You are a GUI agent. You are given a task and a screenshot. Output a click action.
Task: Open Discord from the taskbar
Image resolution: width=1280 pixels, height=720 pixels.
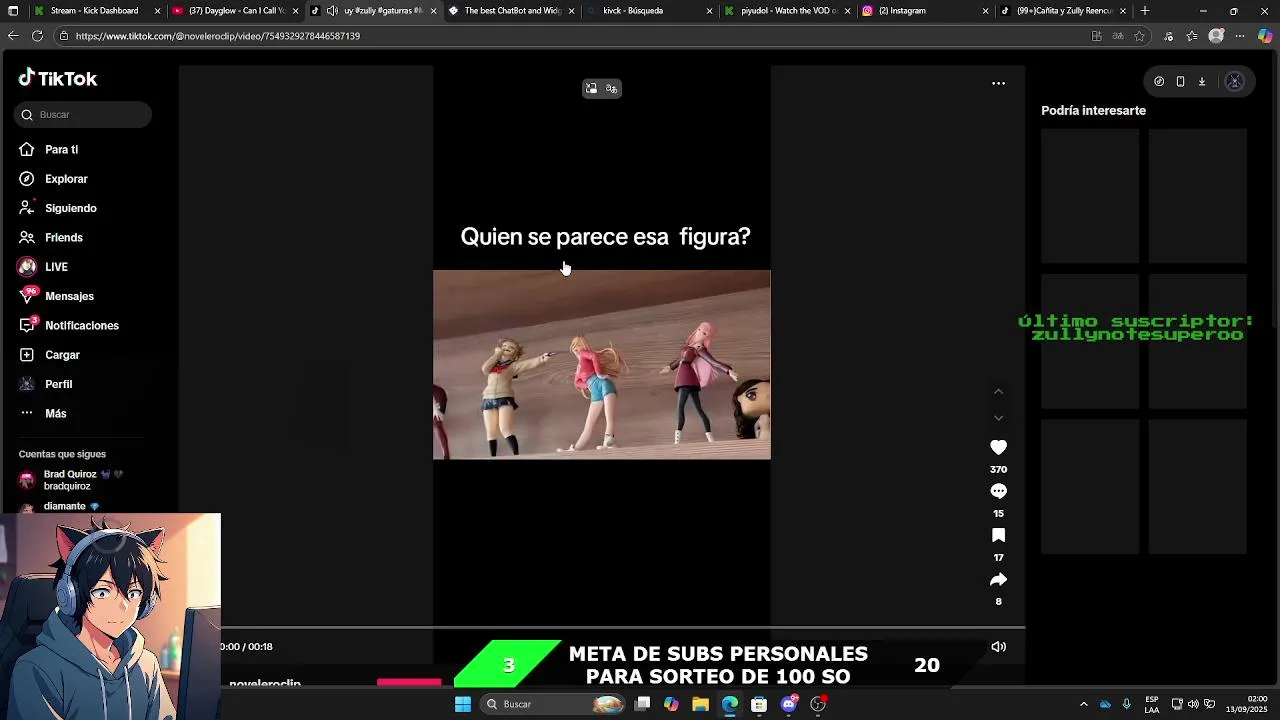(788, 704)
